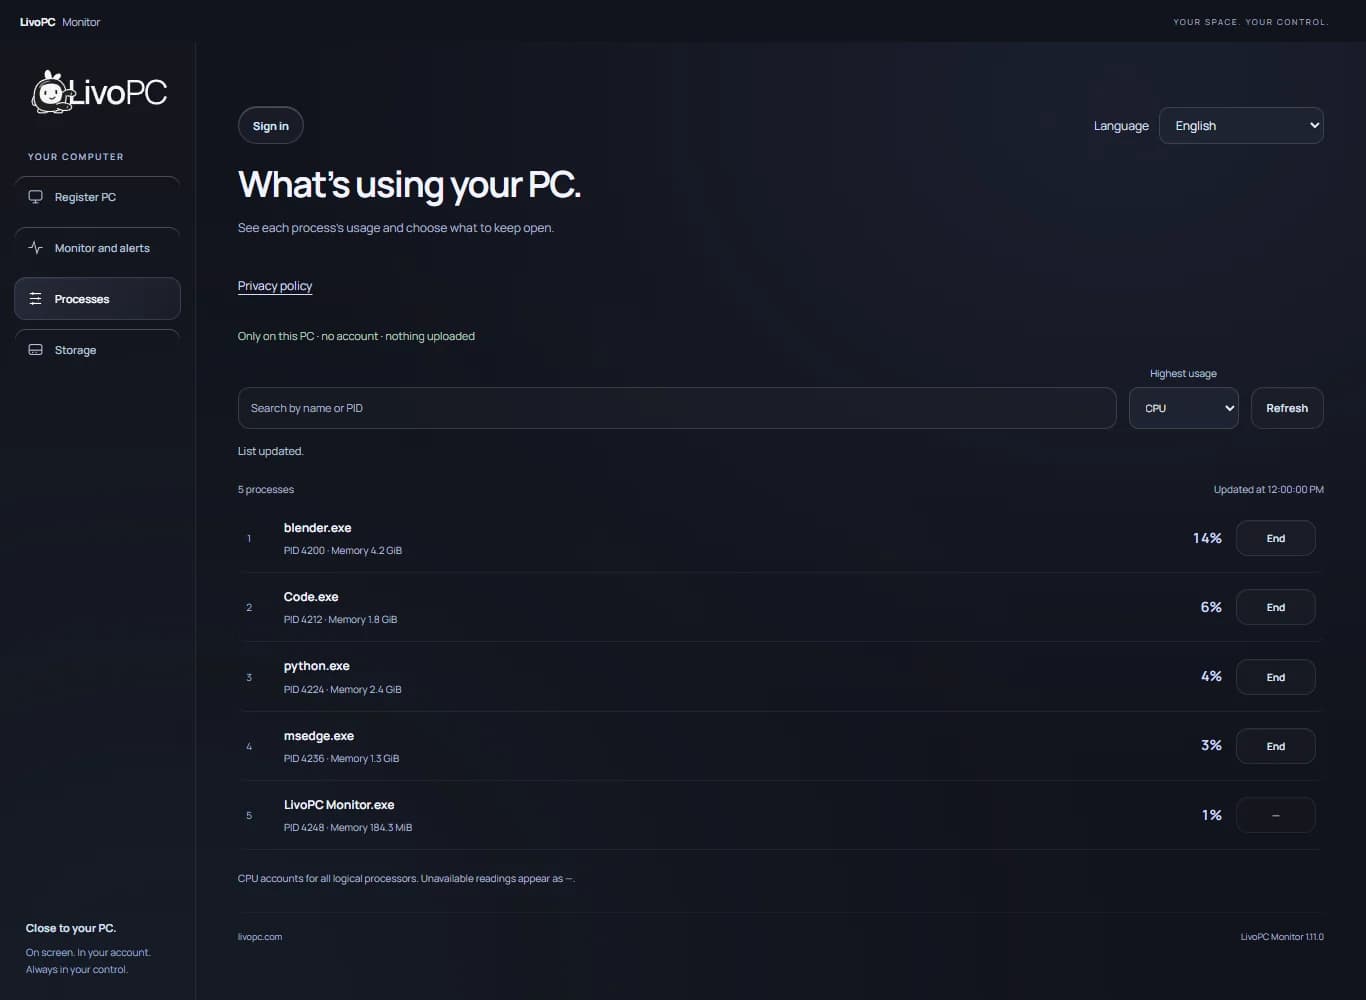Click the 6% CPU value
This screenshot has height=1000, width=1366.
coord(1211,607)
